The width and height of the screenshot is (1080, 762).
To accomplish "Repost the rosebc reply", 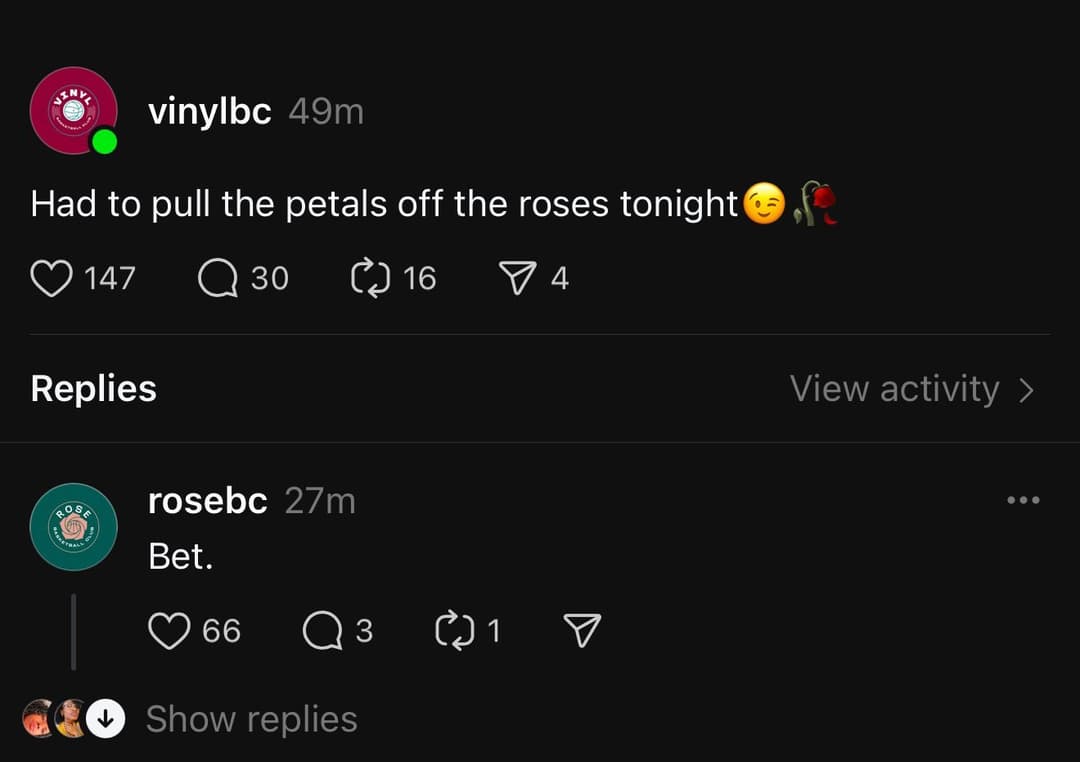I will 453,631.
